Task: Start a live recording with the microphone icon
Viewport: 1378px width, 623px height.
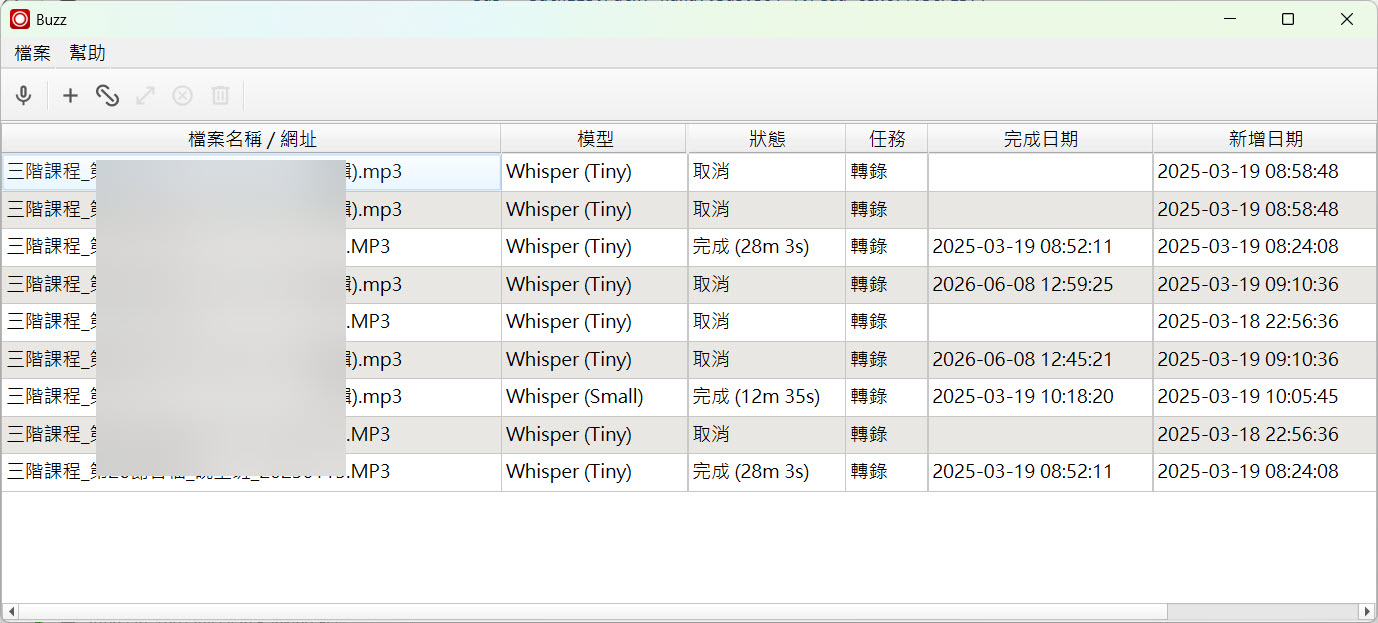Action: [x=23, y=96]
